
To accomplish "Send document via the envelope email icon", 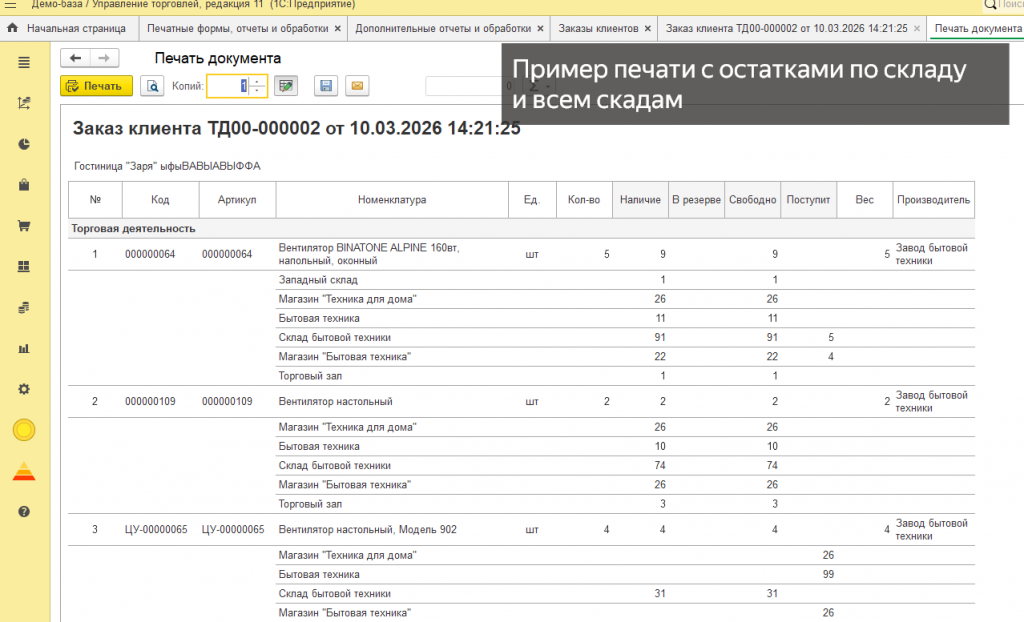I will pyautogui.click(x=356, y=86).
